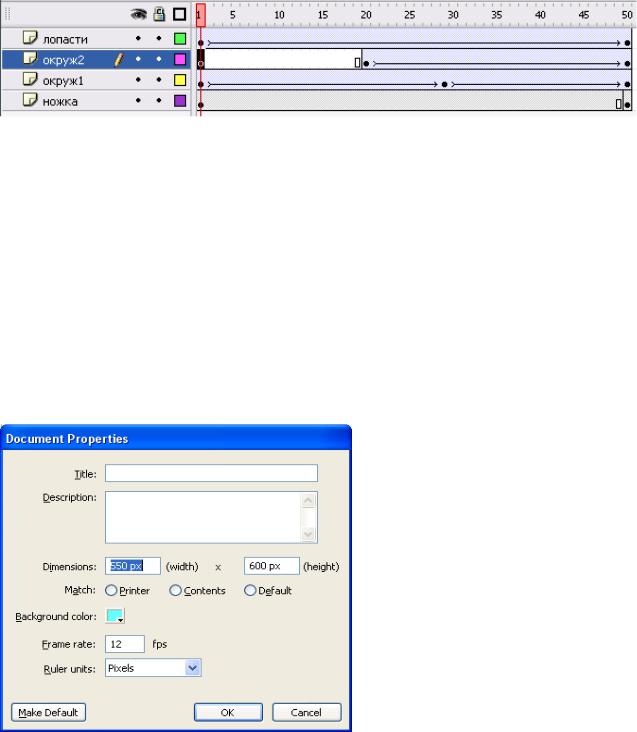Toggle lock dot of окруж1 layer

[x=159, y=80]
